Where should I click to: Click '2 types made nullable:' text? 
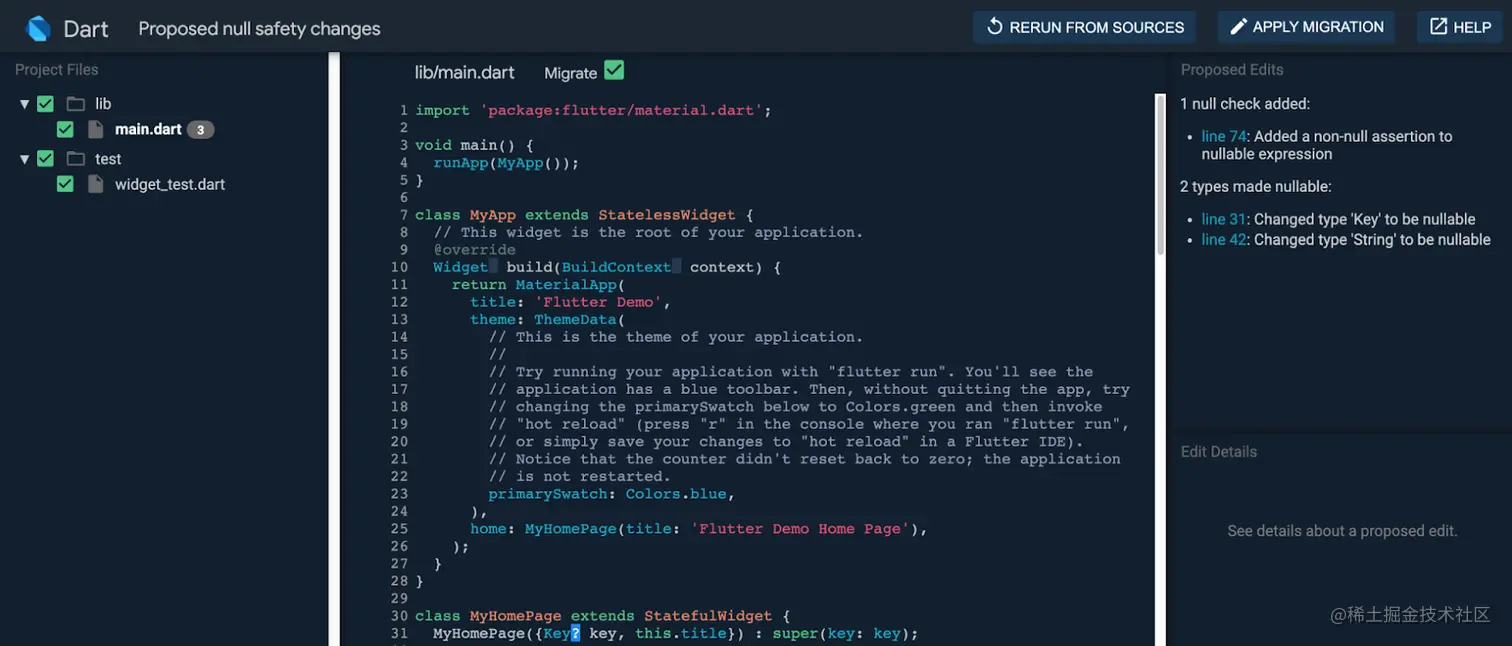pyautogui.click(x=1256, y=187)
